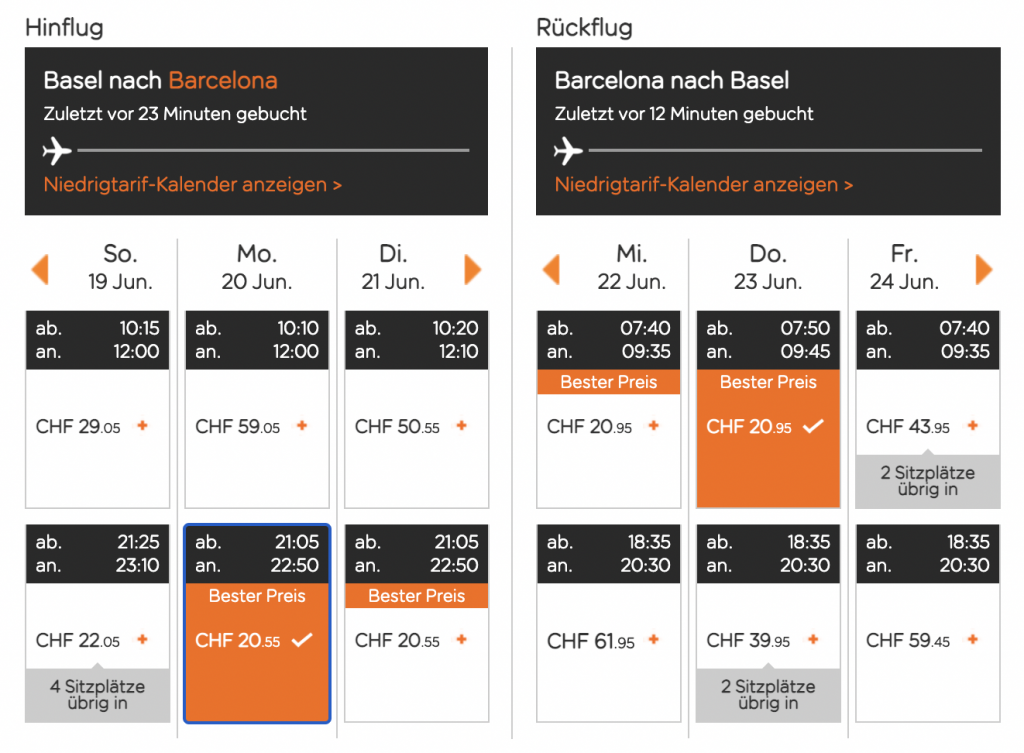1024x753 pixels.
Task: Add the CHF 29.05 Sunday morning flight
Action: click(x=142, y=426)
